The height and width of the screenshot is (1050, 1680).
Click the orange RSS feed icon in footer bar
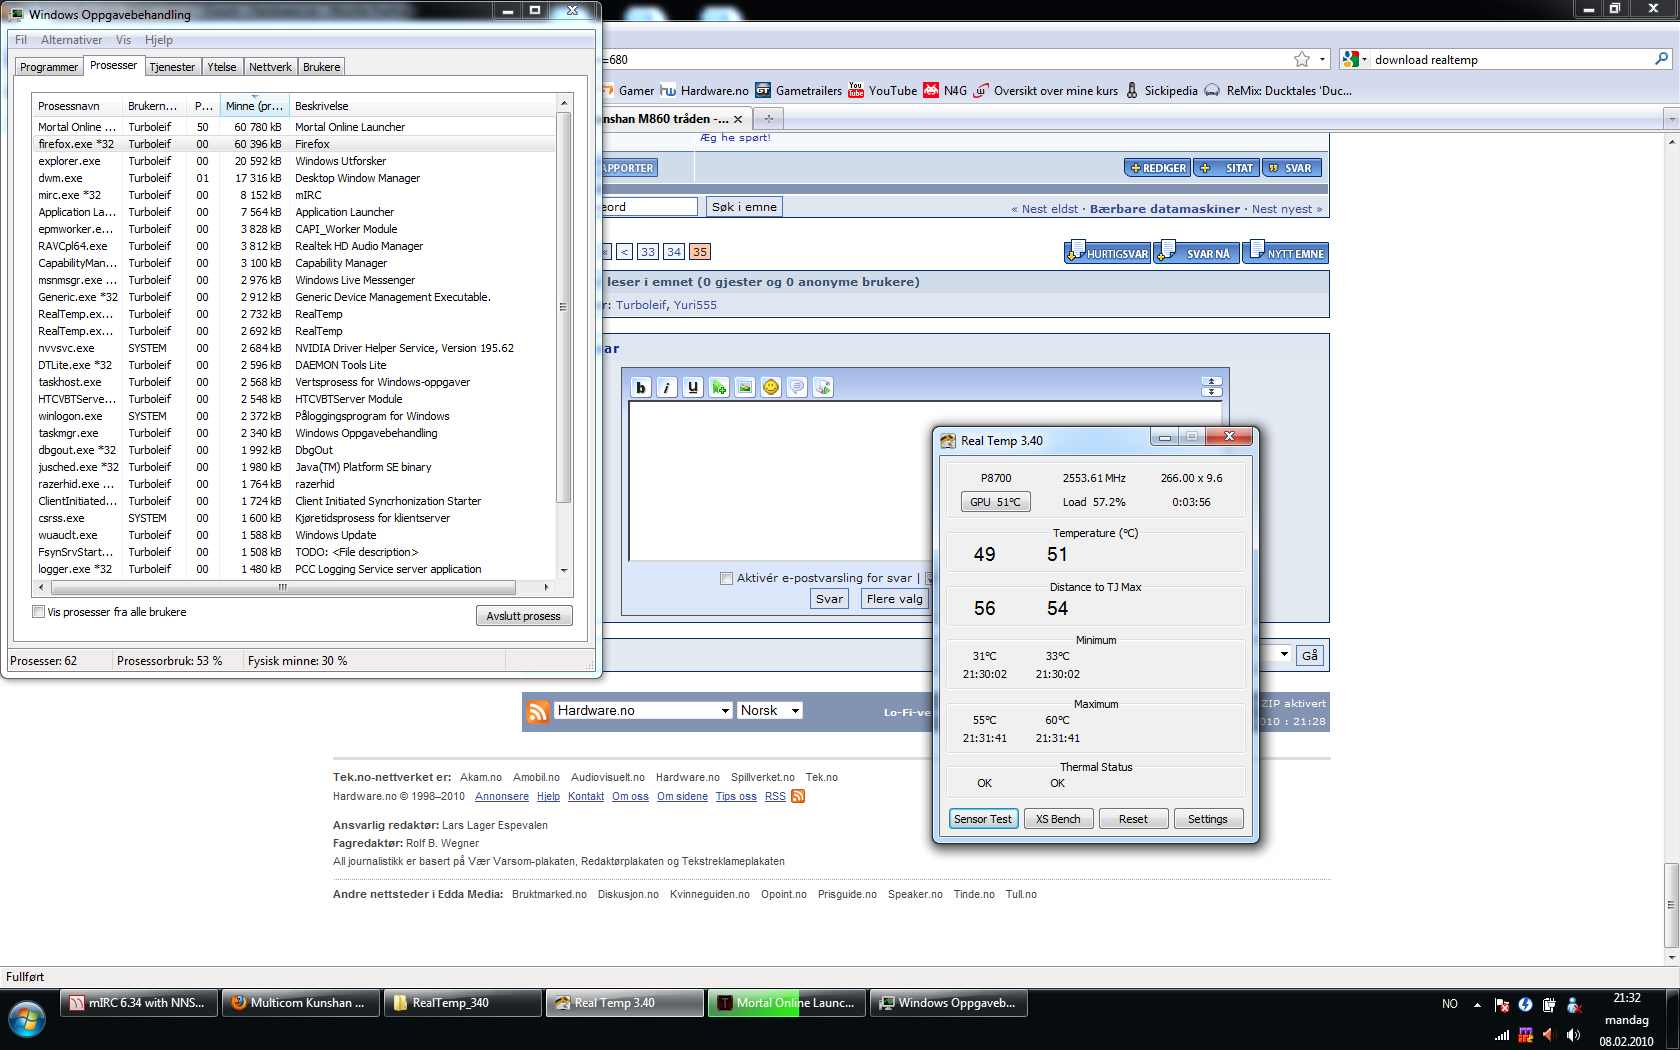[538, 711]
